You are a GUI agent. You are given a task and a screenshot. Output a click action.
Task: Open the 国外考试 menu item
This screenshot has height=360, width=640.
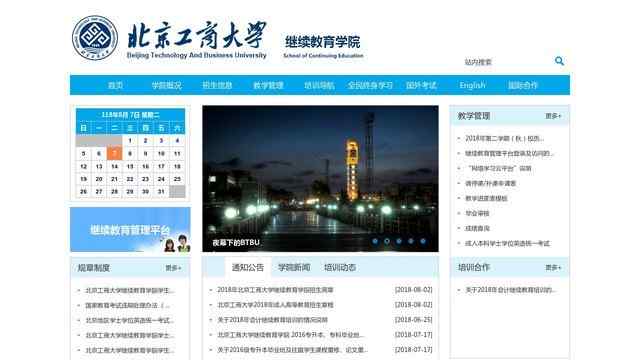(421, 85)
